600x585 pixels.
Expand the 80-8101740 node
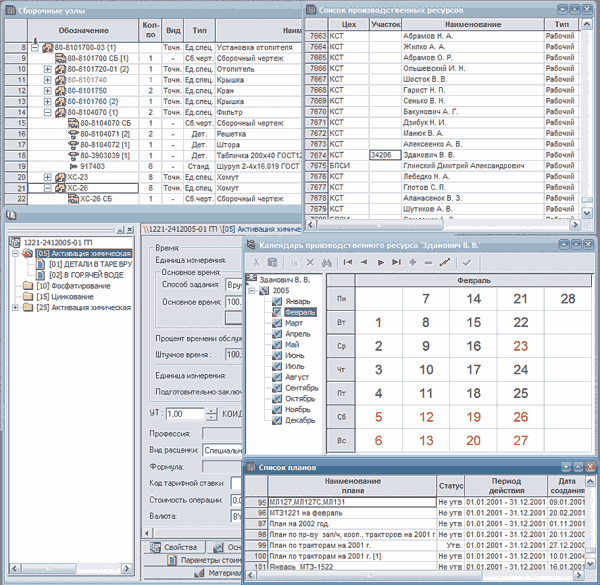tap(47, 80)
